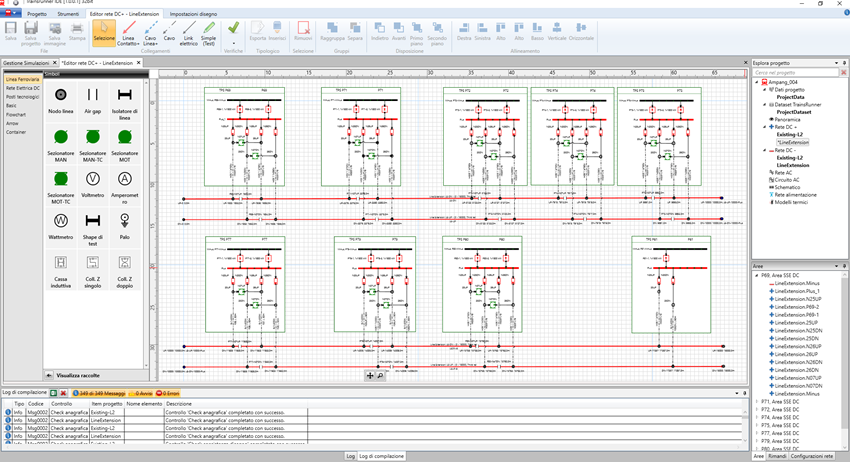The image size is (850, 462).
Task: Collapse the Rete DC - node
Action: (765, 150)
